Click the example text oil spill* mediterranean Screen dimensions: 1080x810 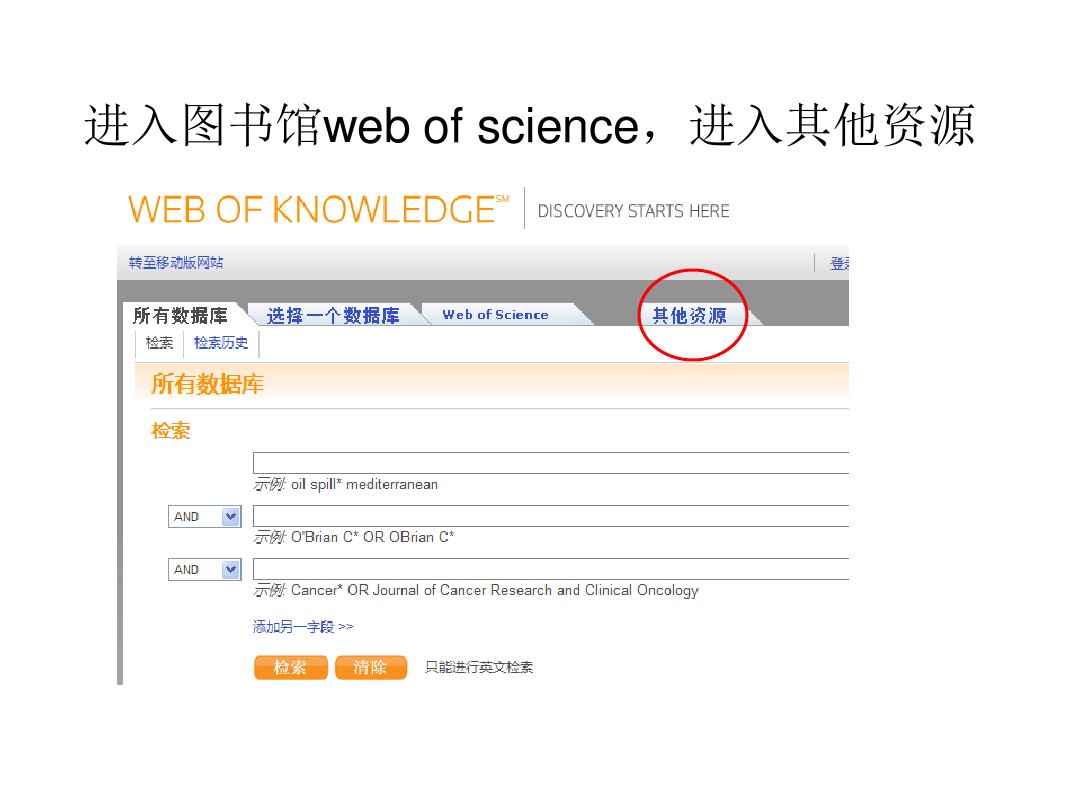point(364,484)
